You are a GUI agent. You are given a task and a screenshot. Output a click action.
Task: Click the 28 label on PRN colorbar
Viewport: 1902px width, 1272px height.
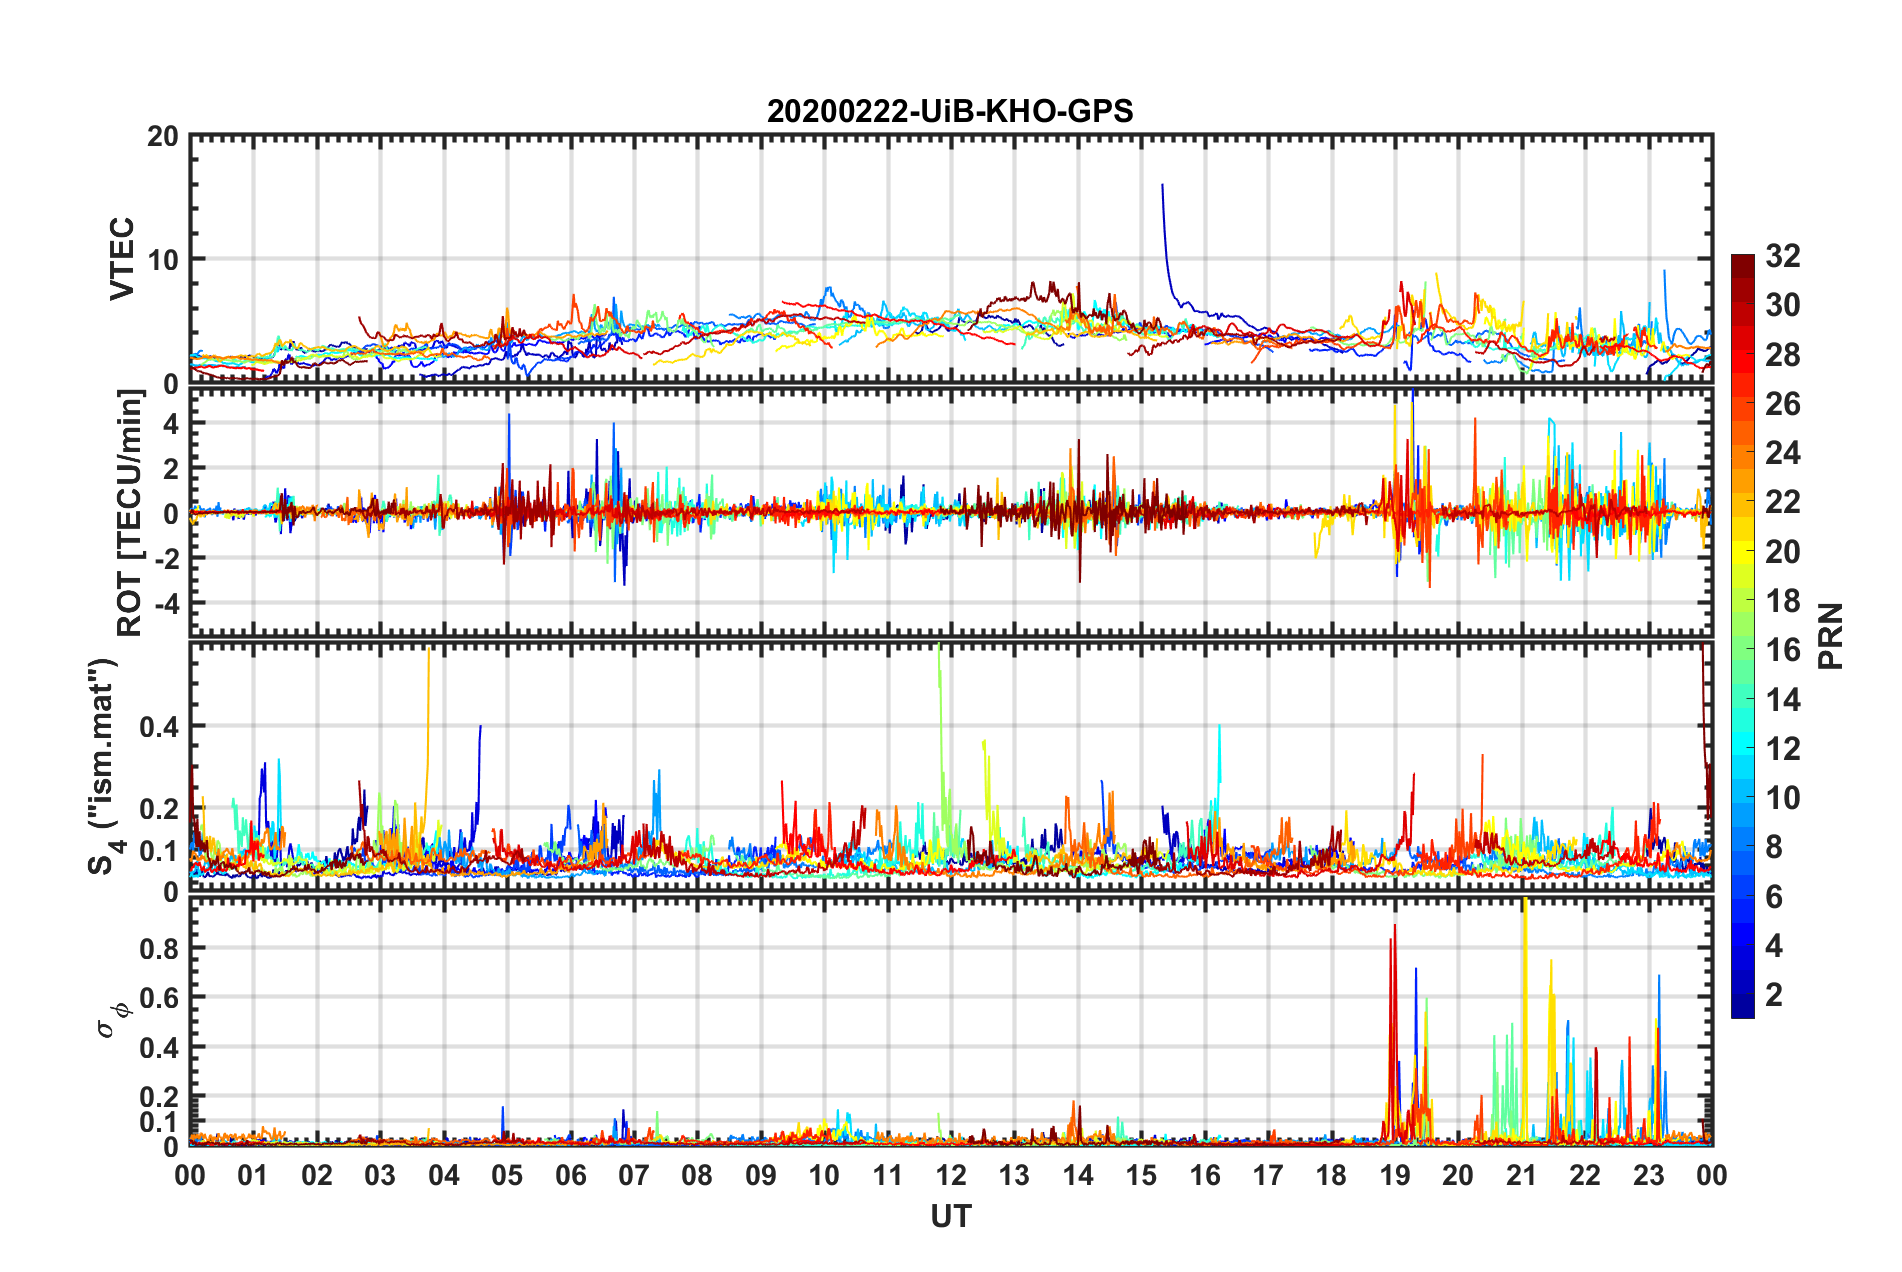pos(1783,355)
